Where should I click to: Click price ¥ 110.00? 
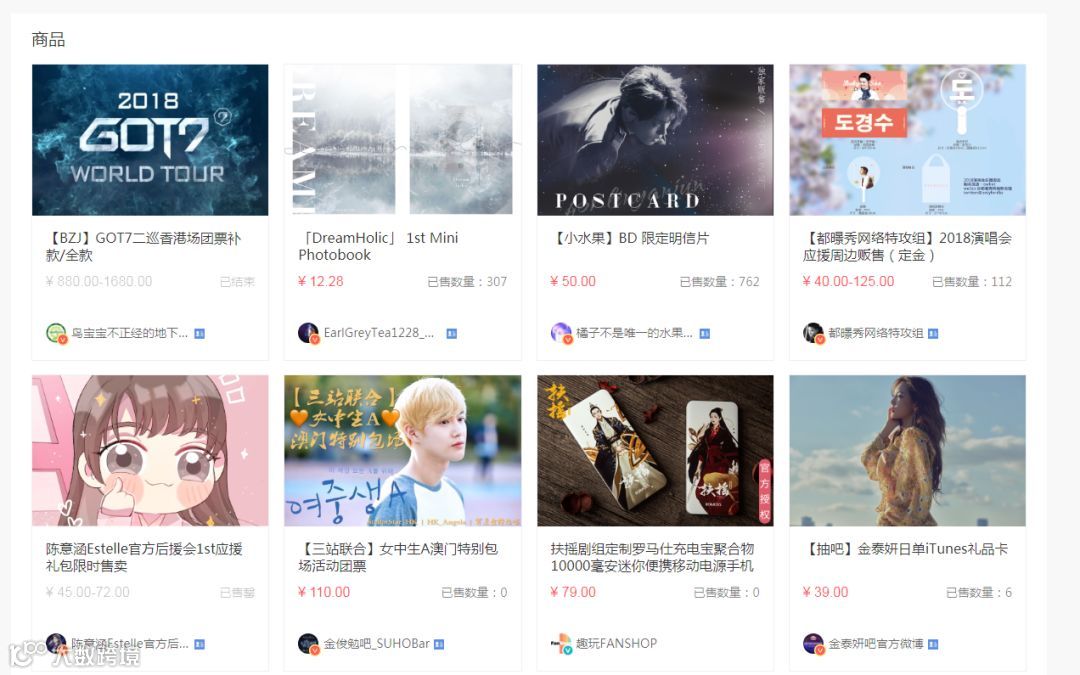click(x=324, y=592)
